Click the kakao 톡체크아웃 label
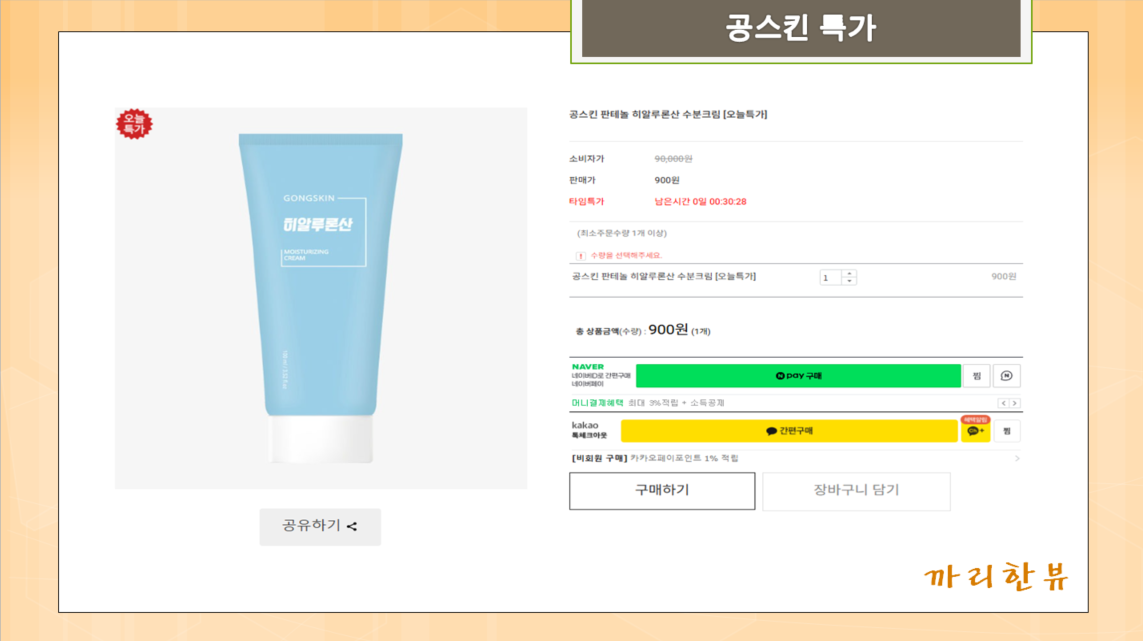This screenshot has width=1143, height=641. pos(589,430)
